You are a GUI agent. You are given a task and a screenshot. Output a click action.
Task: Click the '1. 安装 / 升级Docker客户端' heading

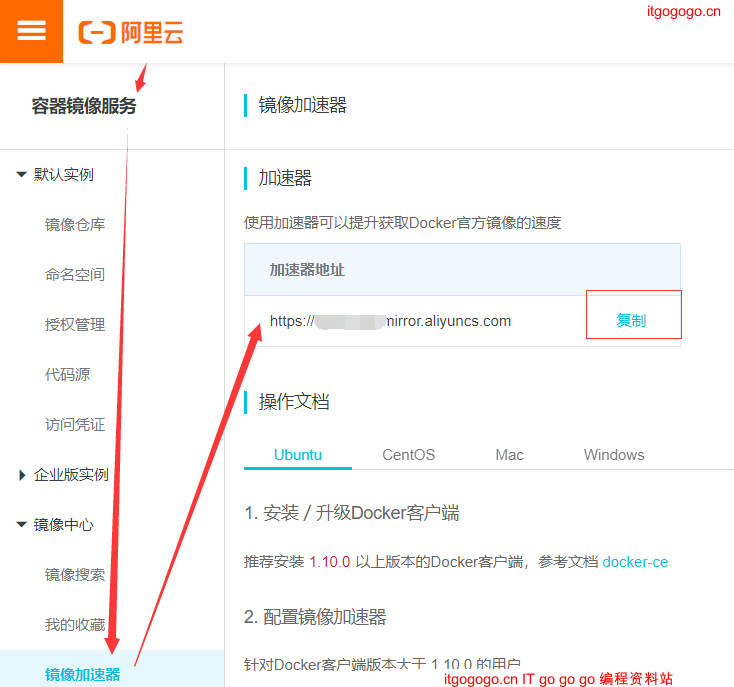tap(352, 513)
